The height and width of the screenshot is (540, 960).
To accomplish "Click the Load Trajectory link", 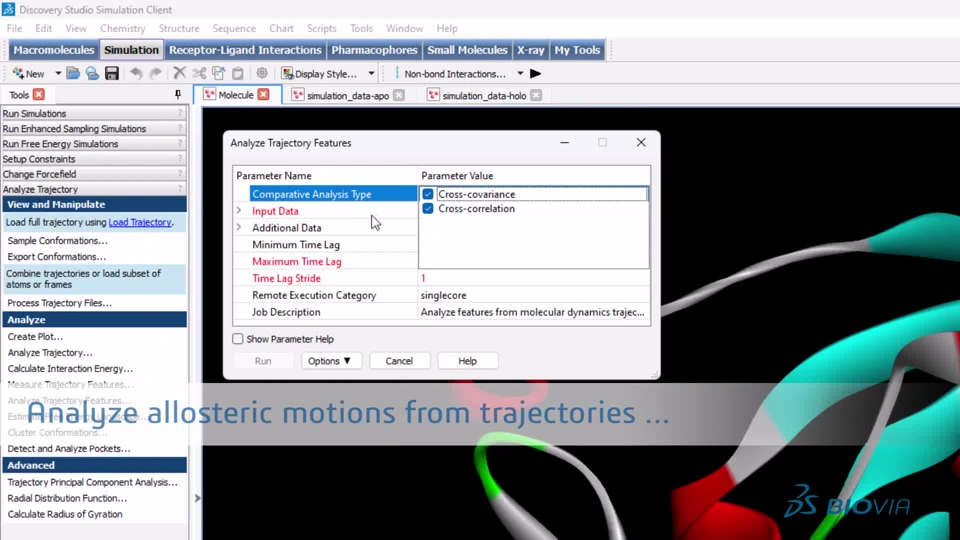I will (140, 222).
